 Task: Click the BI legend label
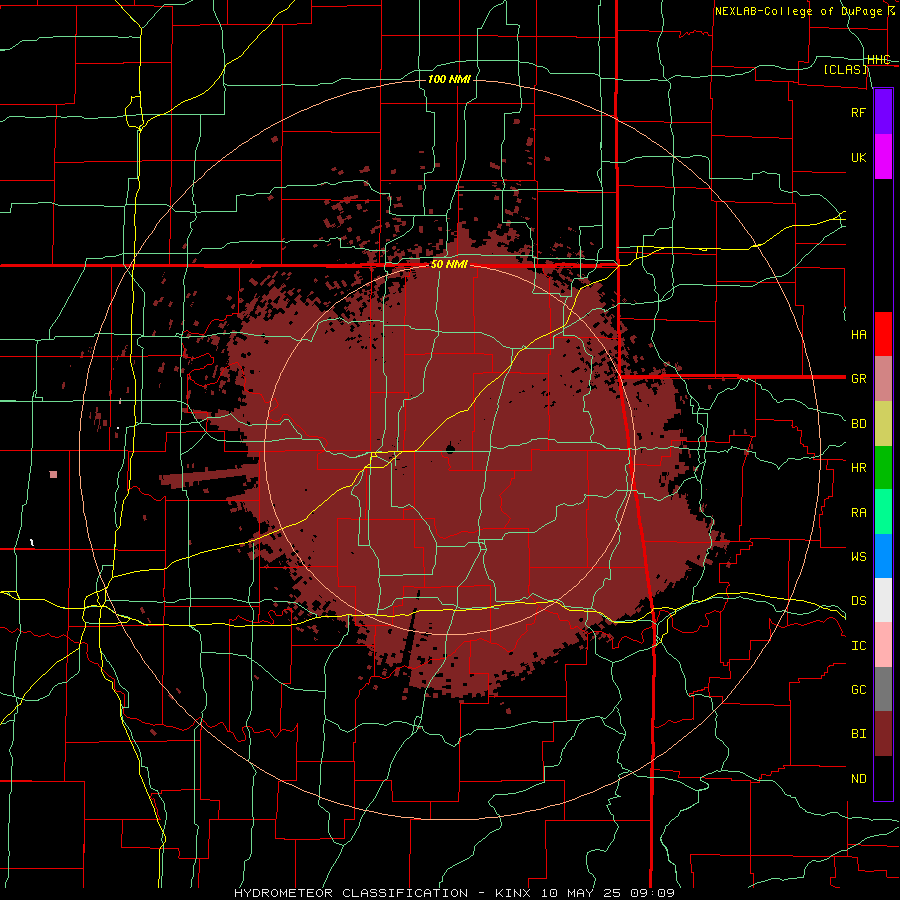tap(858, 734)
